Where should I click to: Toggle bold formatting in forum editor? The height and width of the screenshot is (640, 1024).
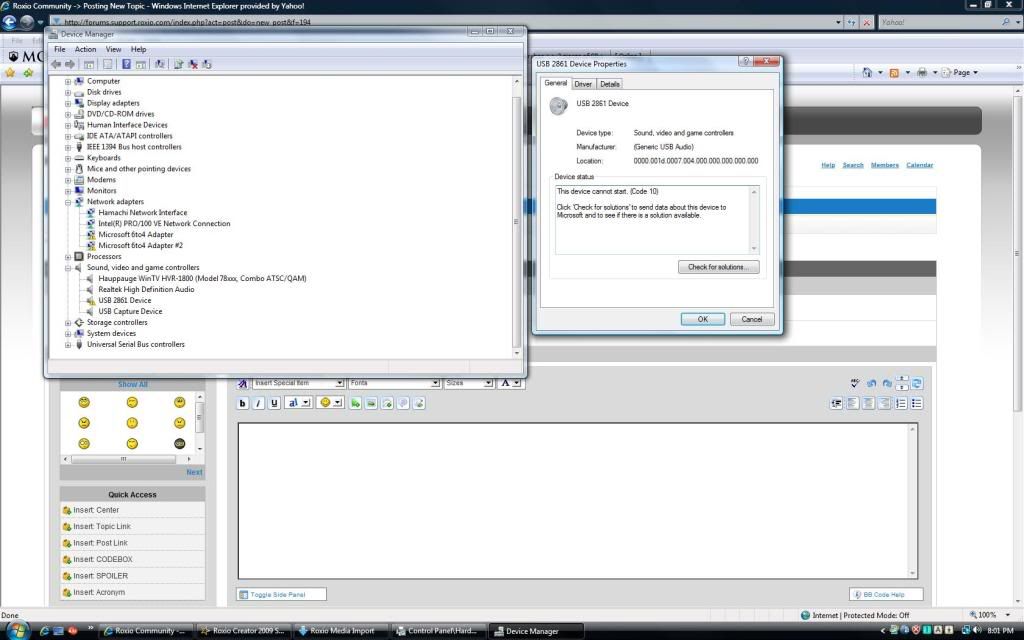point(242,403)
